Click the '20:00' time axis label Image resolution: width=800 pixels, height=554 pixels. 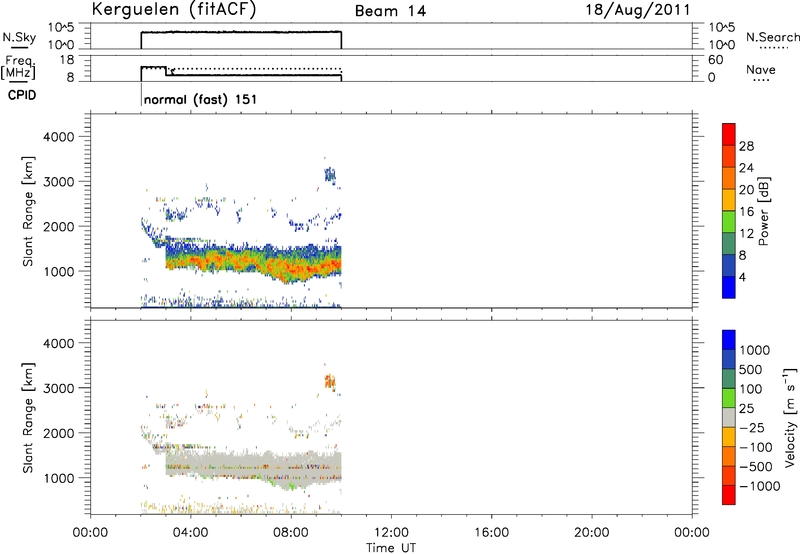(591, 533)
